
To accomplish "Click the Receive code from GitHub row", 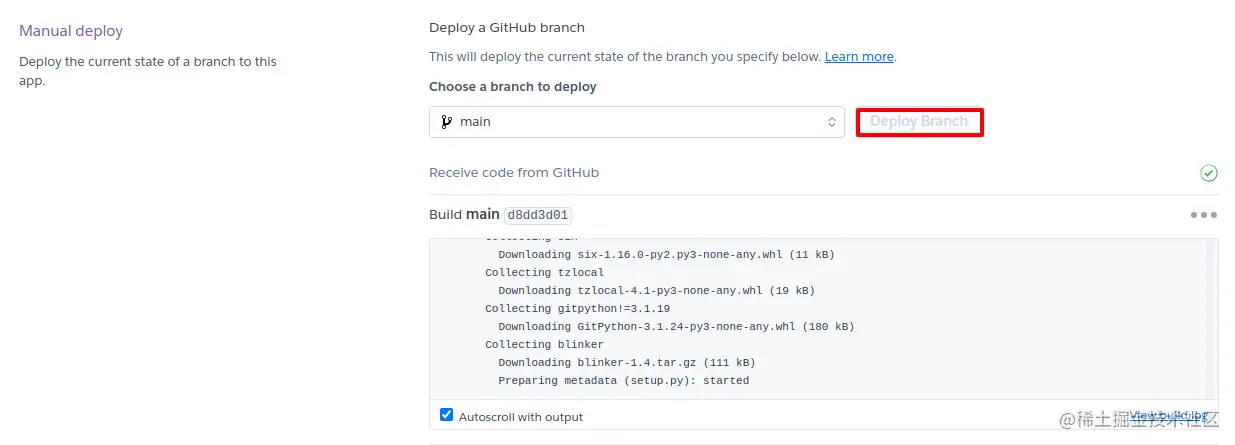I will pyautogui.click(x=824, y=173).
